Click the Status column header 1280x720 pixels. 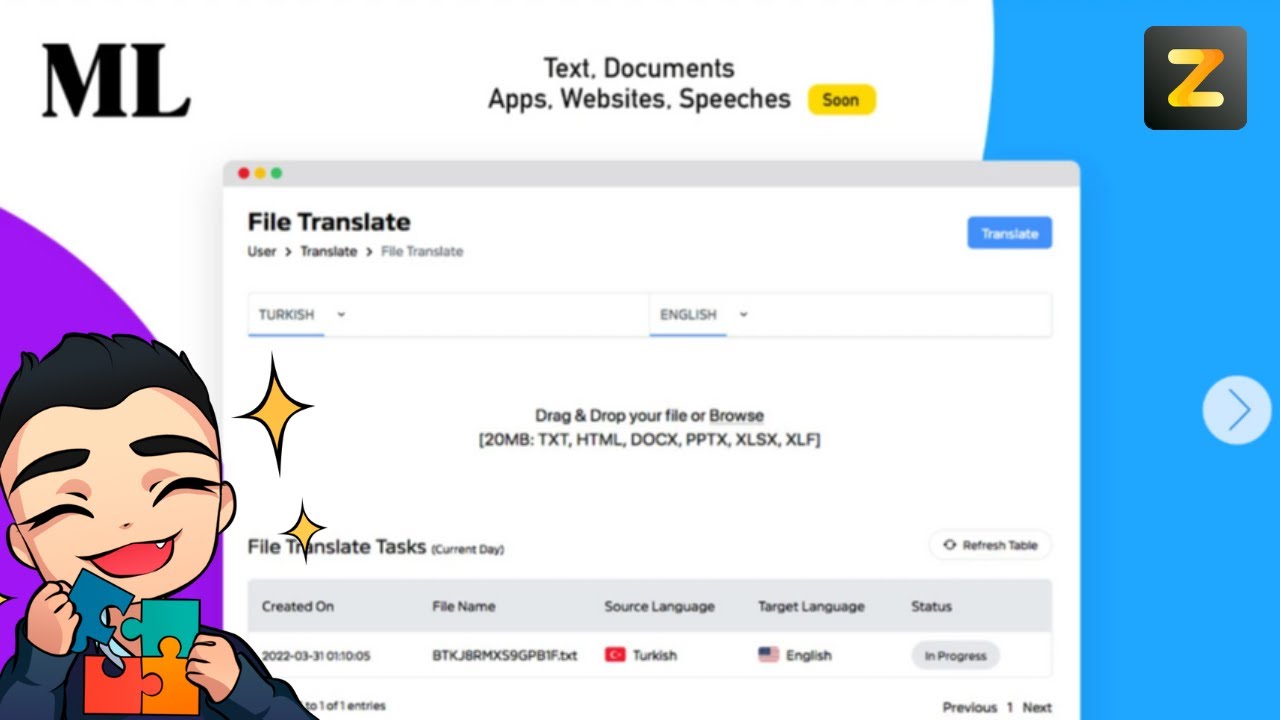pyautogui.click(x=931, y=606)
